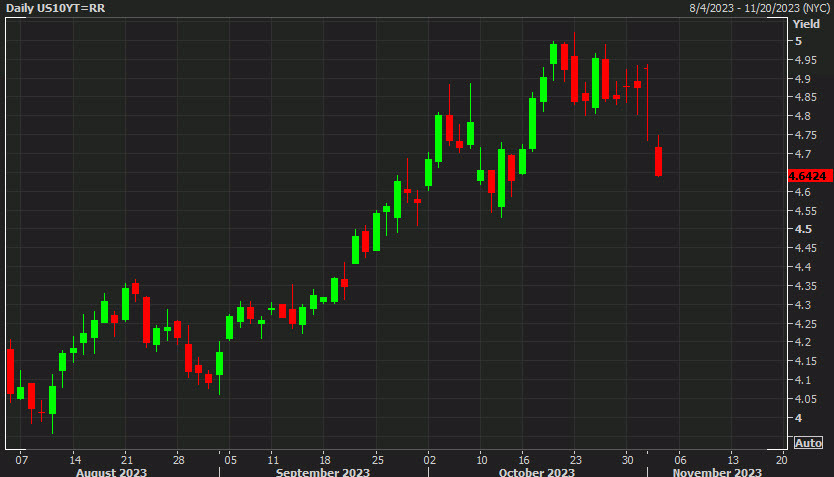Image resolution: width=834 pixels, height=477 pixels.
Task: Click the September 2023 month label
Action: pos(322,472)
